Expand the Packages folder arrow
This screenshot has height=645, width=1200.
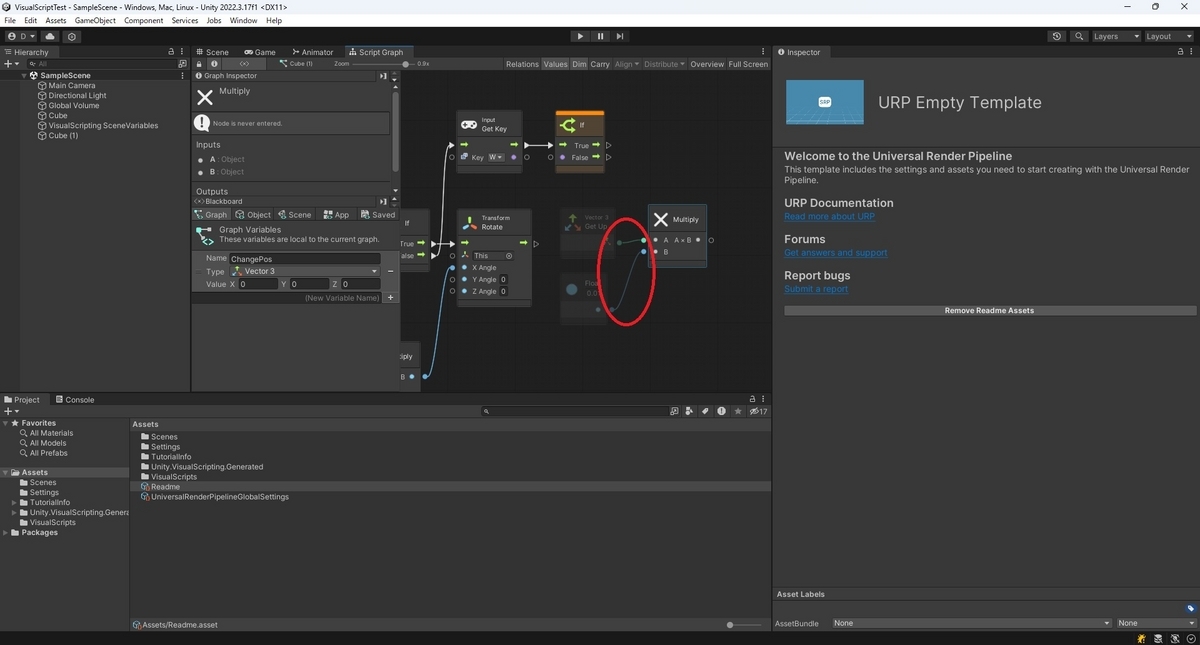[6, 533]
